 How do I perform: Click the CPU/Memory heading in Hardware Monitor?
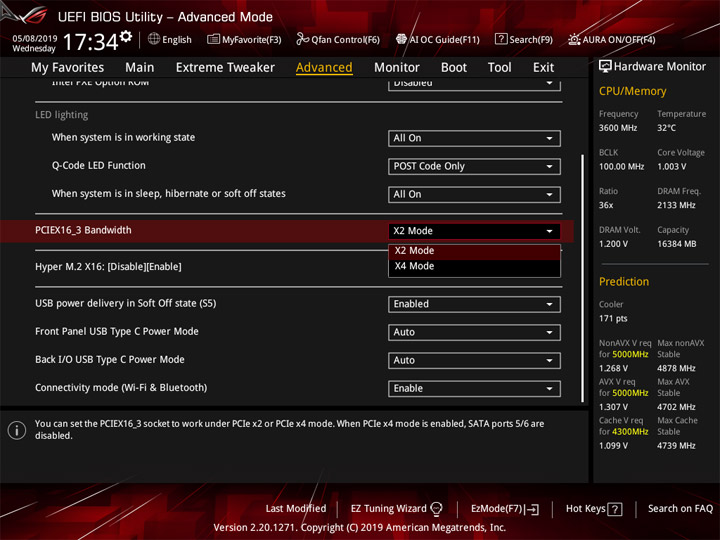click(x=632, y=91)
